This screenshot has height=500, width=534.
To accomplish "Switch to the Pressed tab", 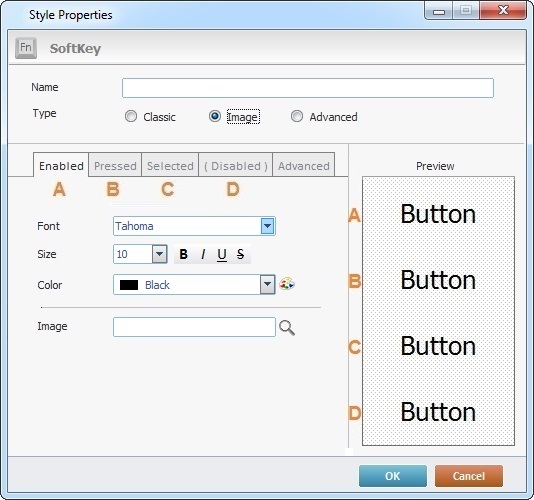I will pos(115,166).
